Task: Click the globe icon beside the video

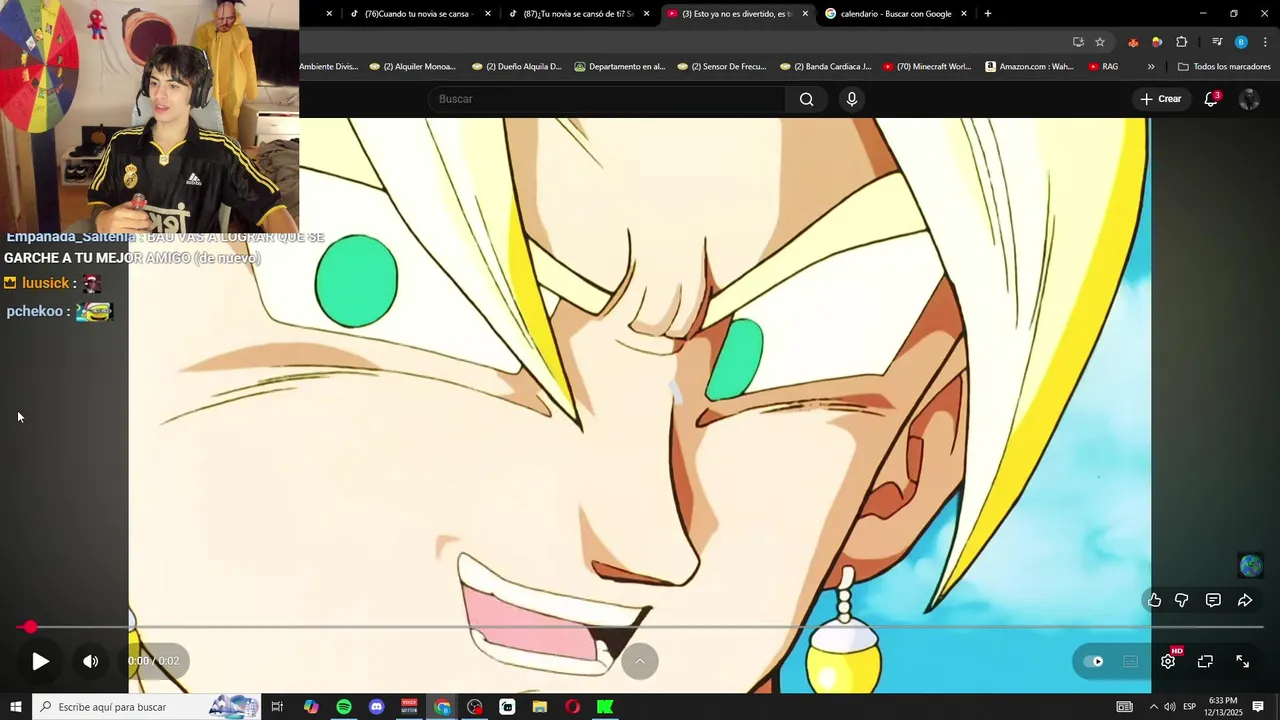Action: point(1251,566)
